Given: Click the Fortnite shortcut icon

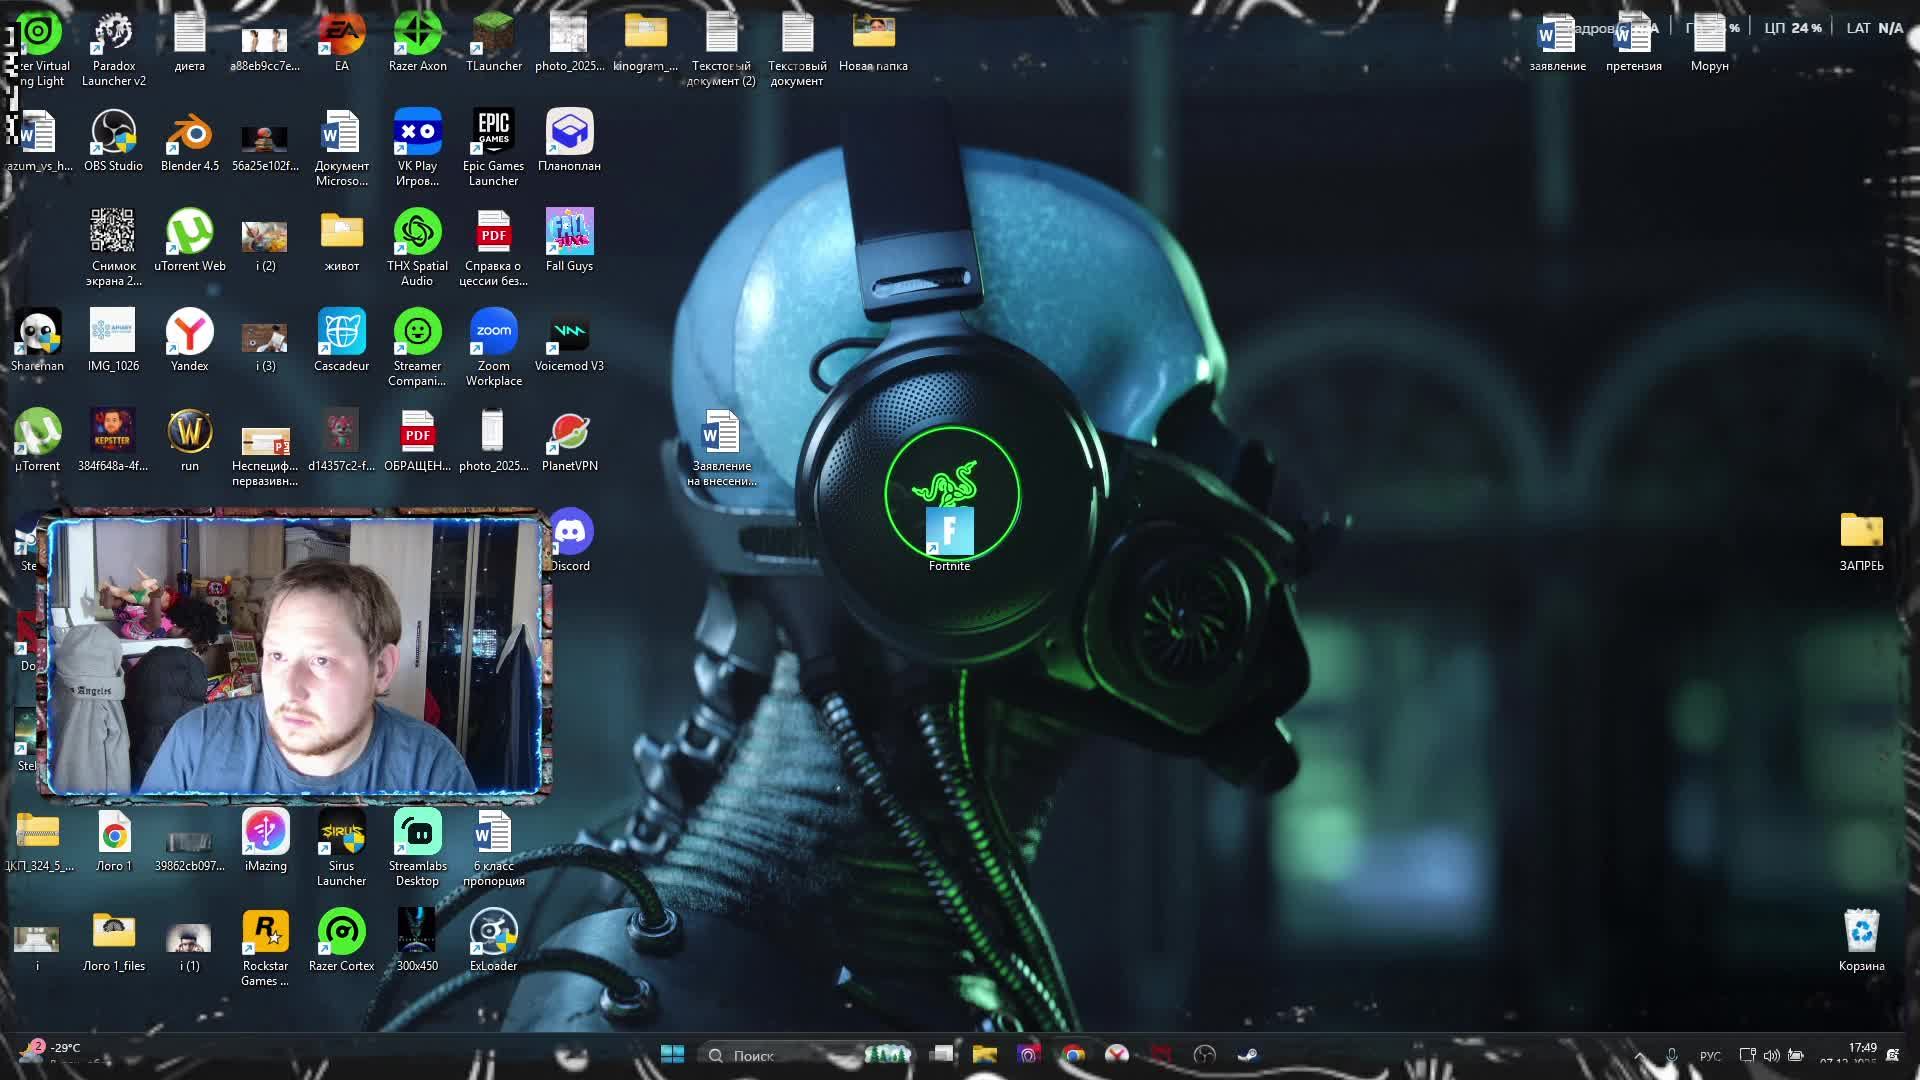Looking at the screenshot, I should coord(949,532).
